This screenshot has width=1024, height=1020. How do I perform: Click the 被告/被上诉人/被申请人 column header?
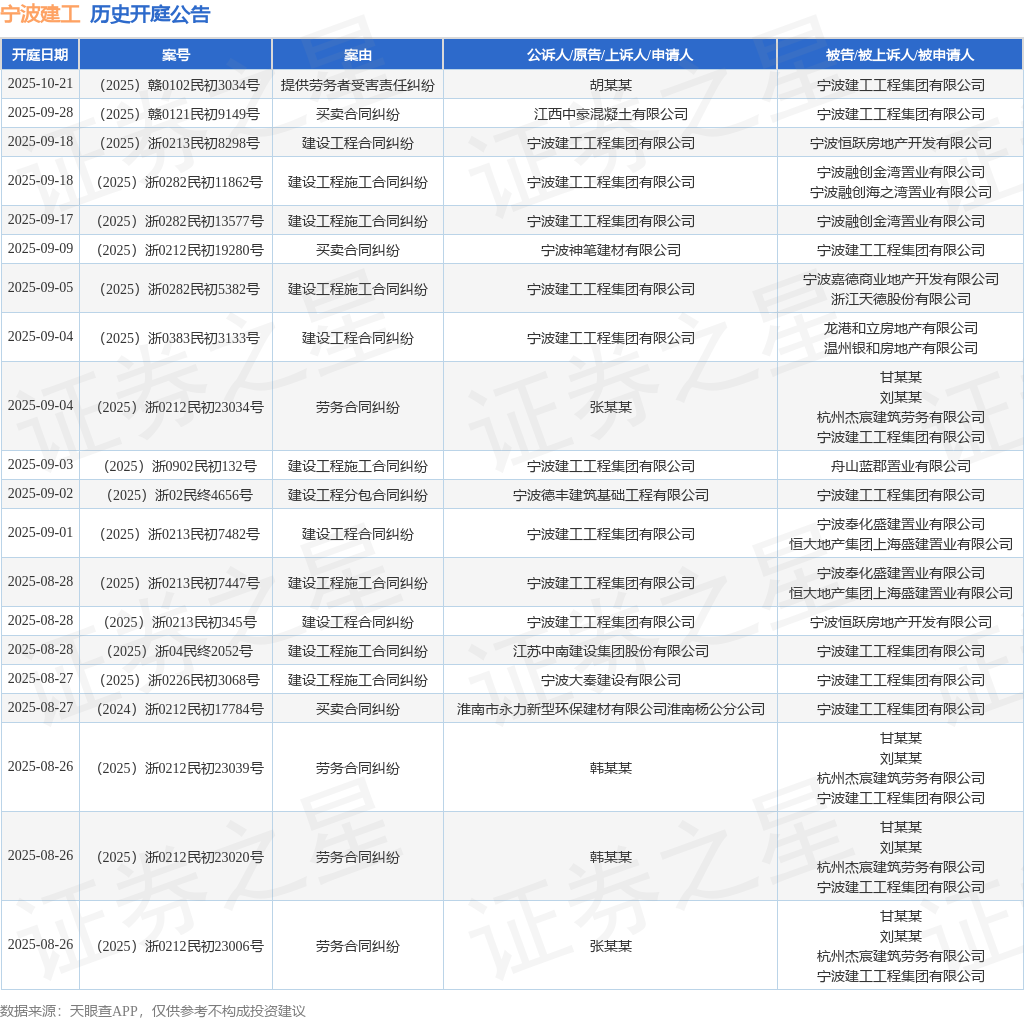tap(900, 55)
